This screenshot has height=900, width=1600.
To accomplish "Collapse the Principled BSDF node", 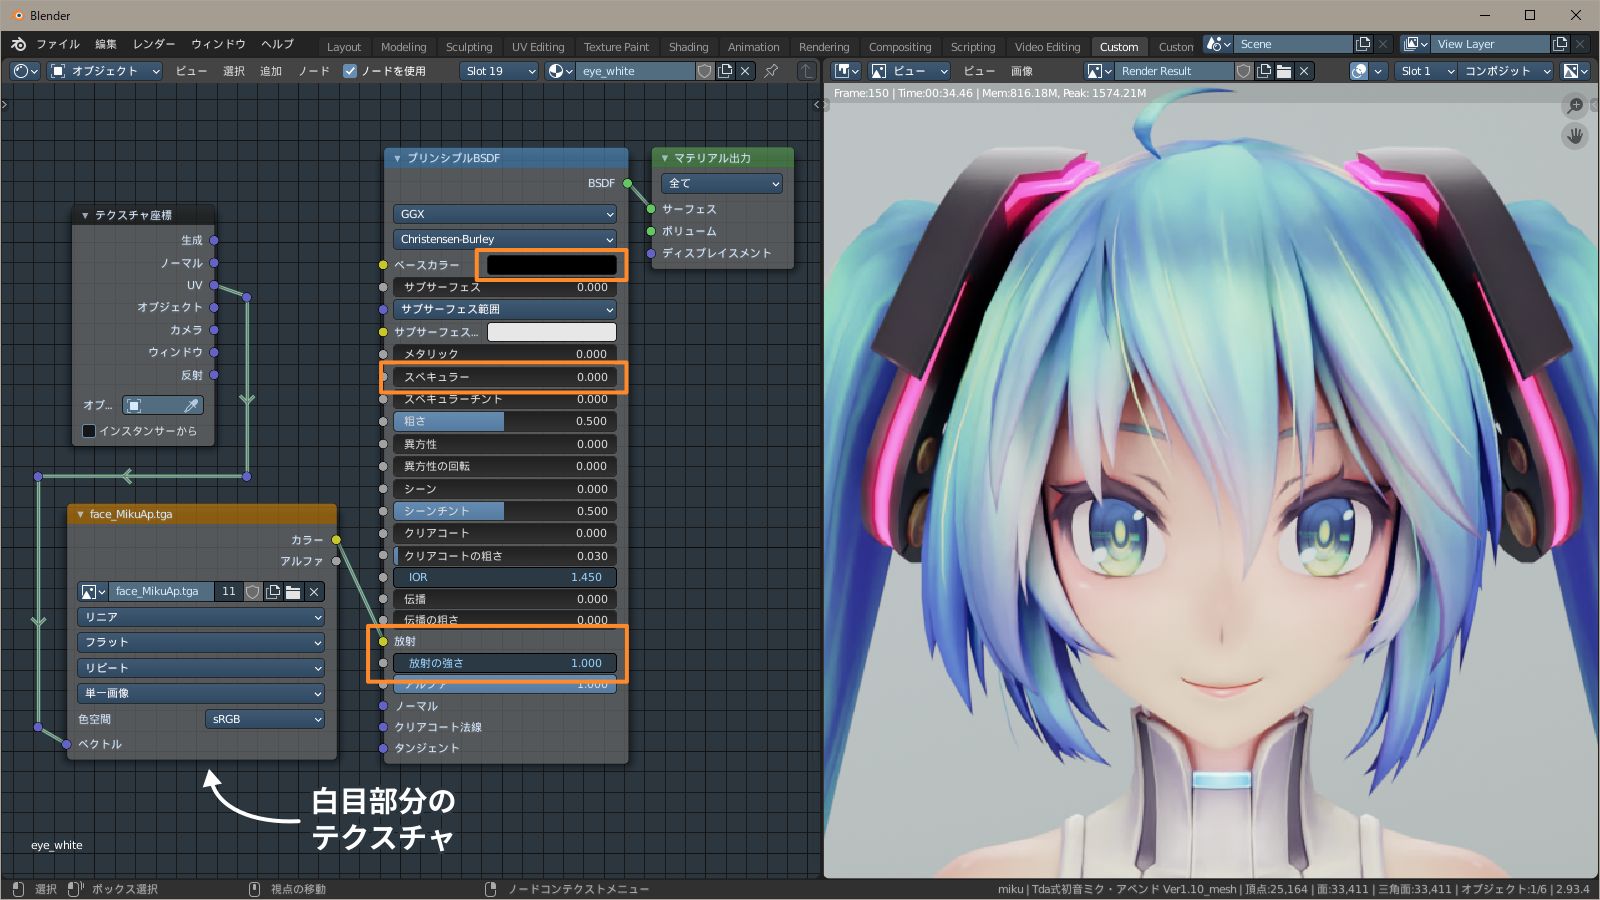I will (x=397, y=158).
